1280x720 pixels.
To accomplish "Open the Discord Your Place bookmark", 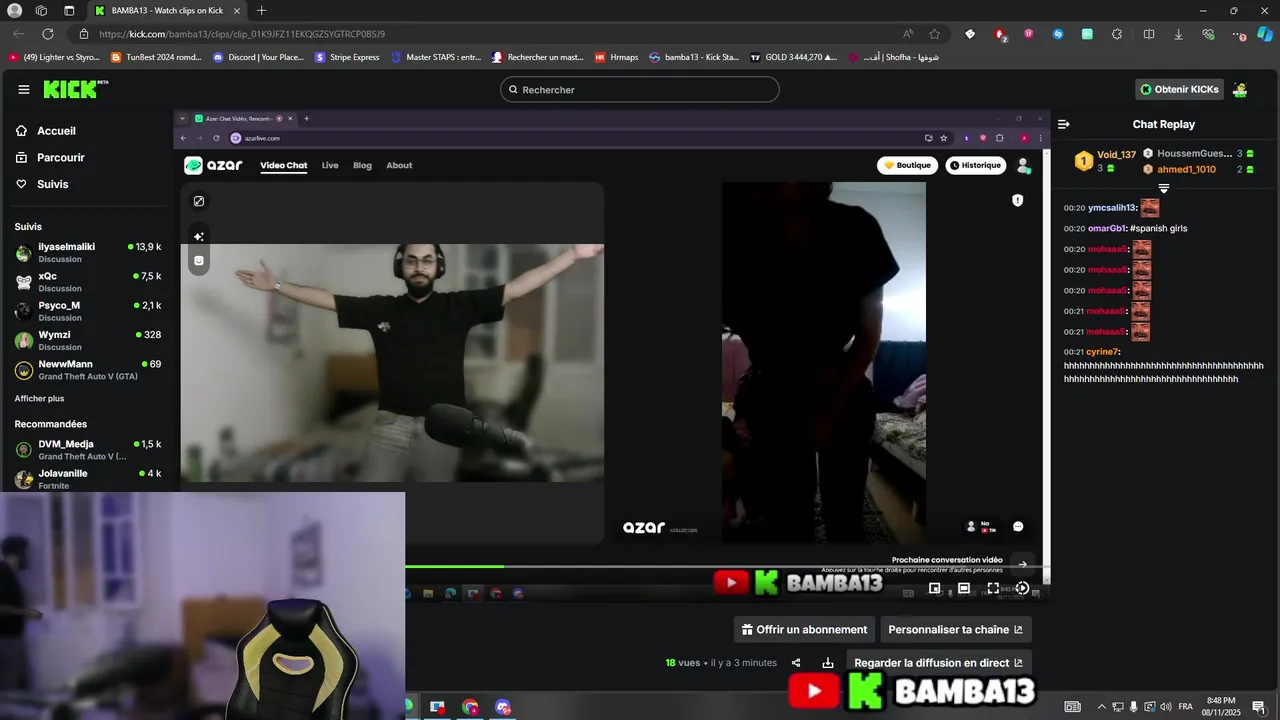I will (258, 57).
